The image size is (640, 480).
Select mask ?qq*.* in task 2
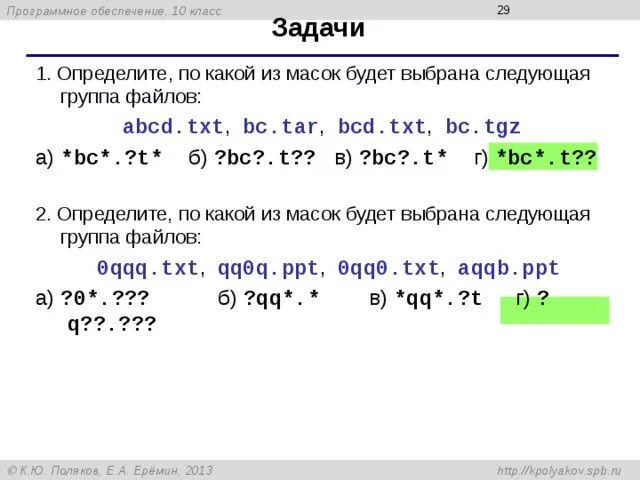[x=281, y=299]
